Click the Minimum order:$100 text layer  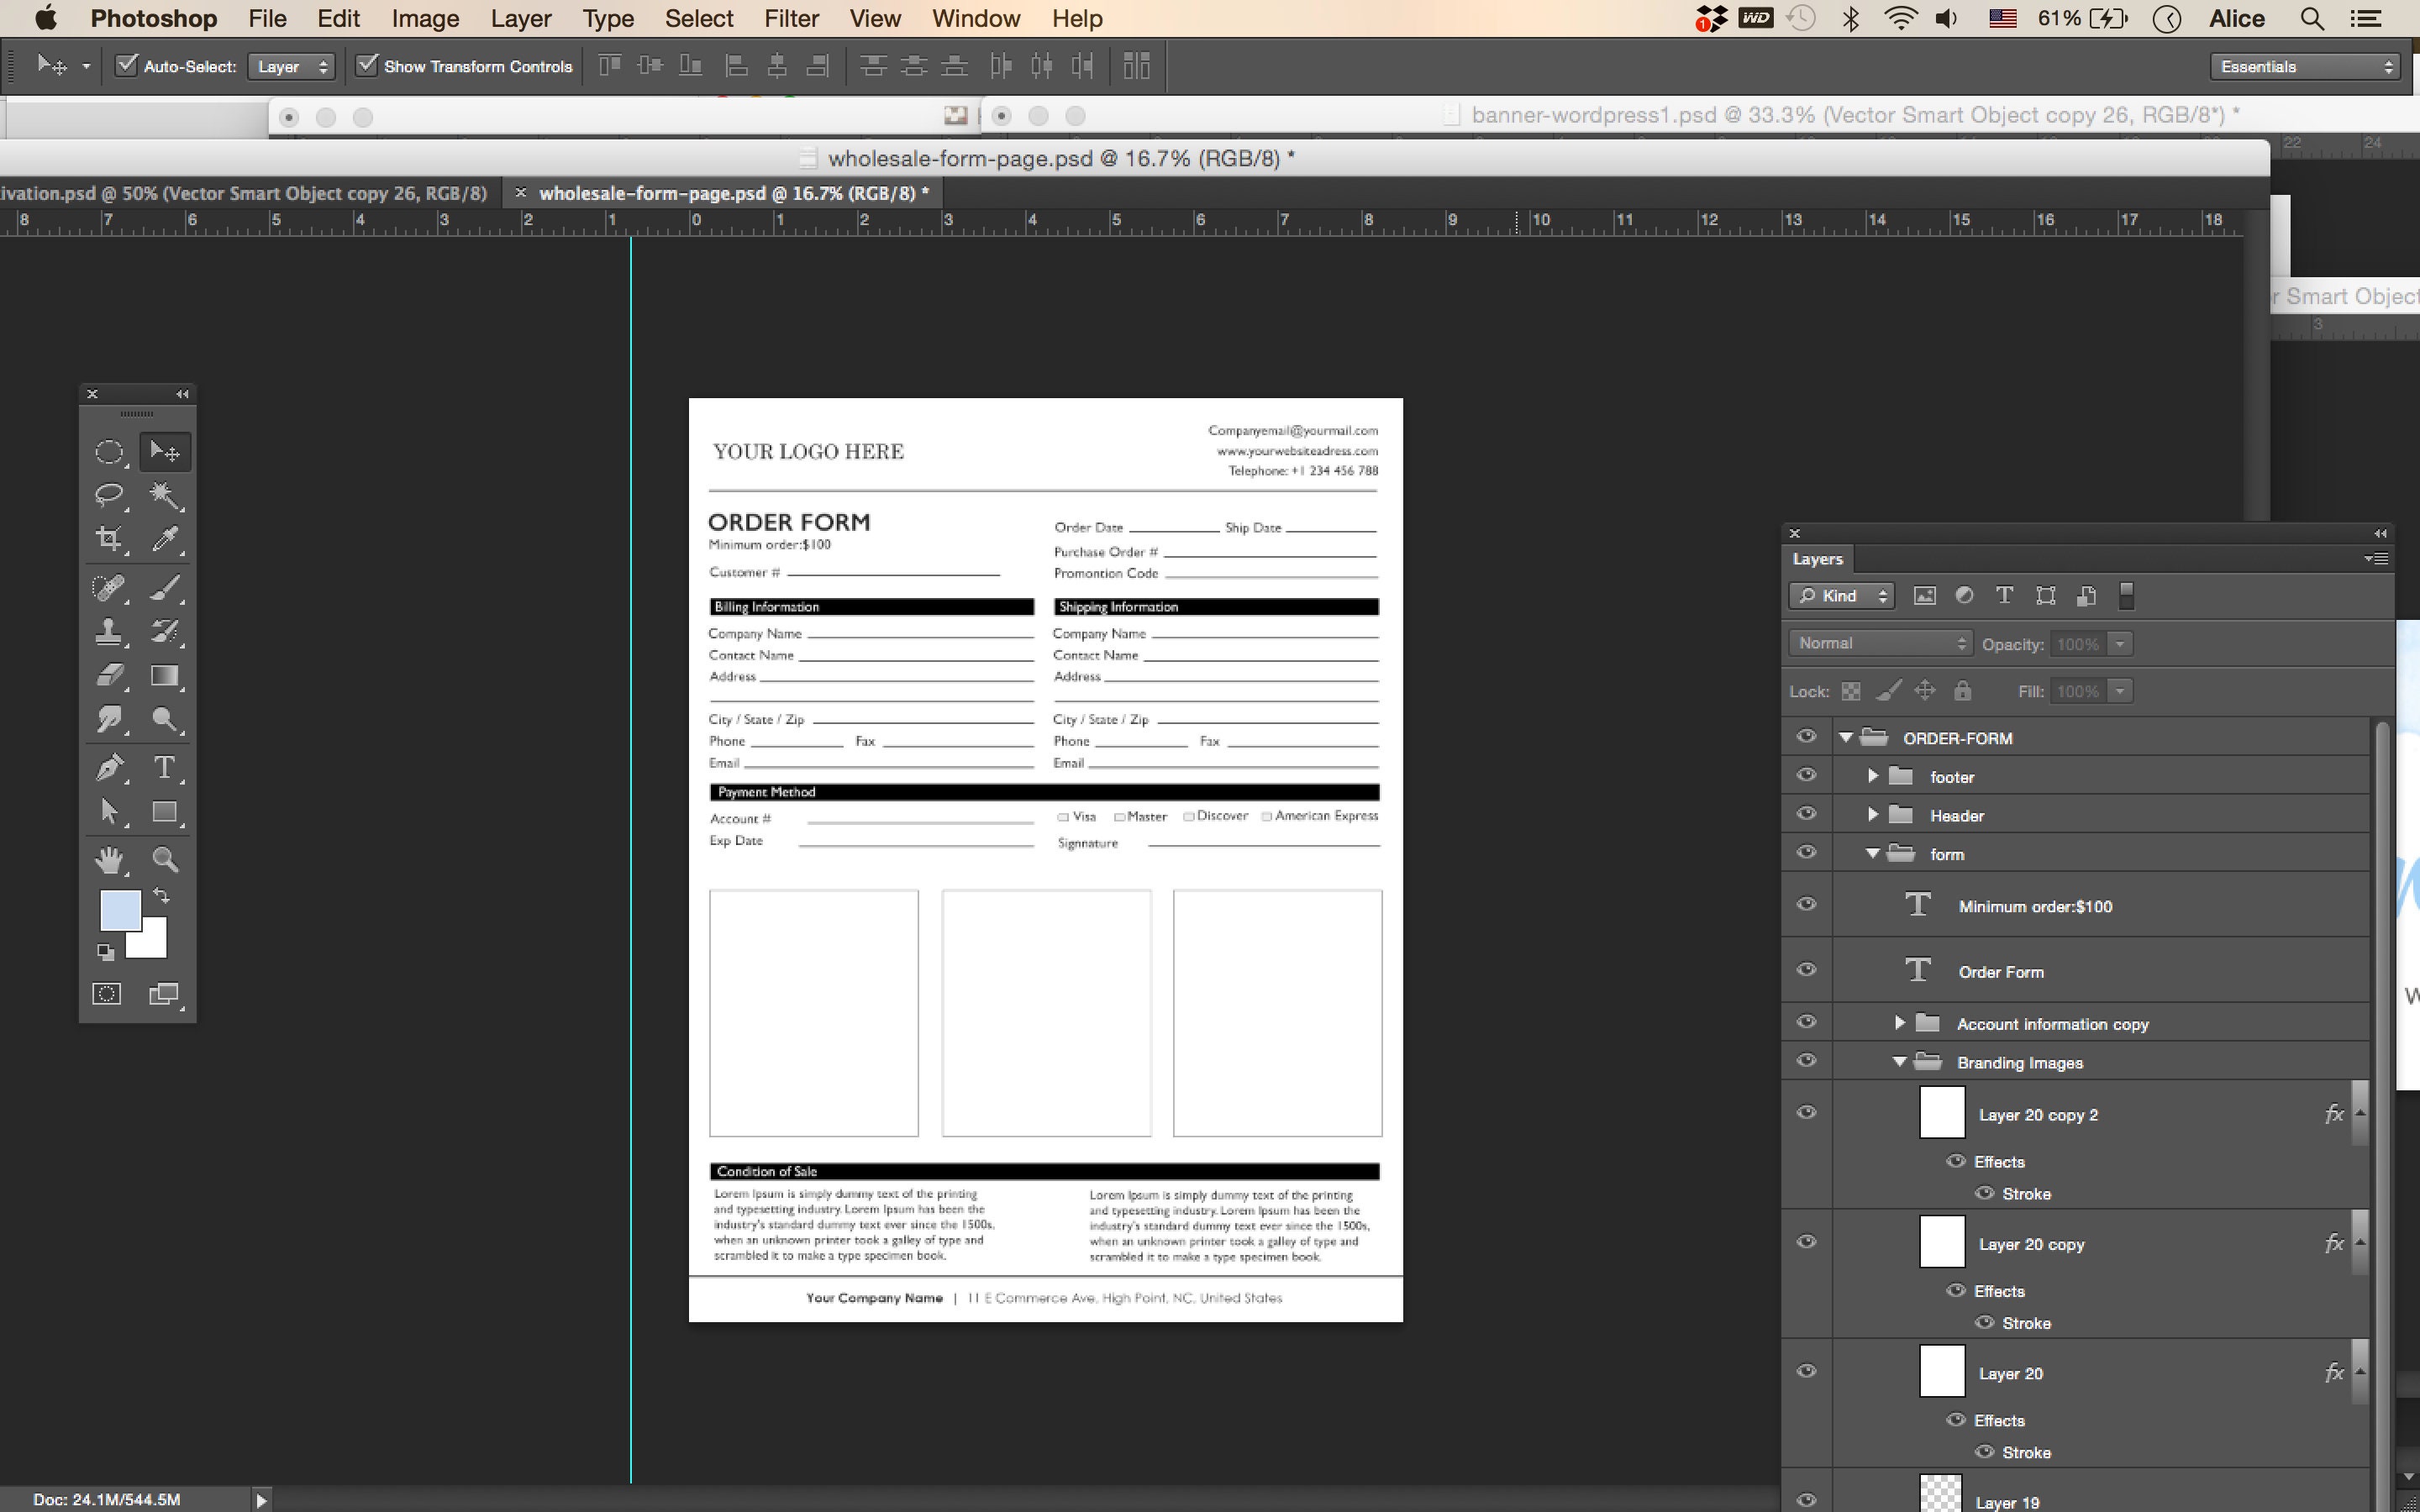pos(2038,906)
